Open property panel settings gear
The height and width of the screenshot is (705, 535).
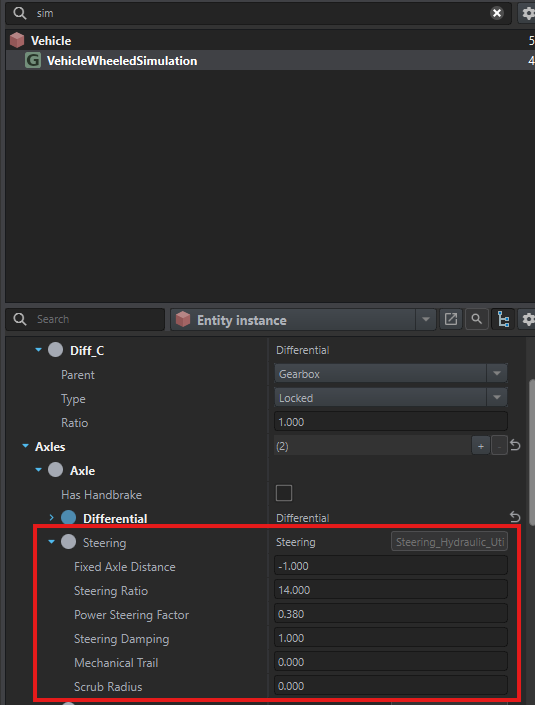528,320
